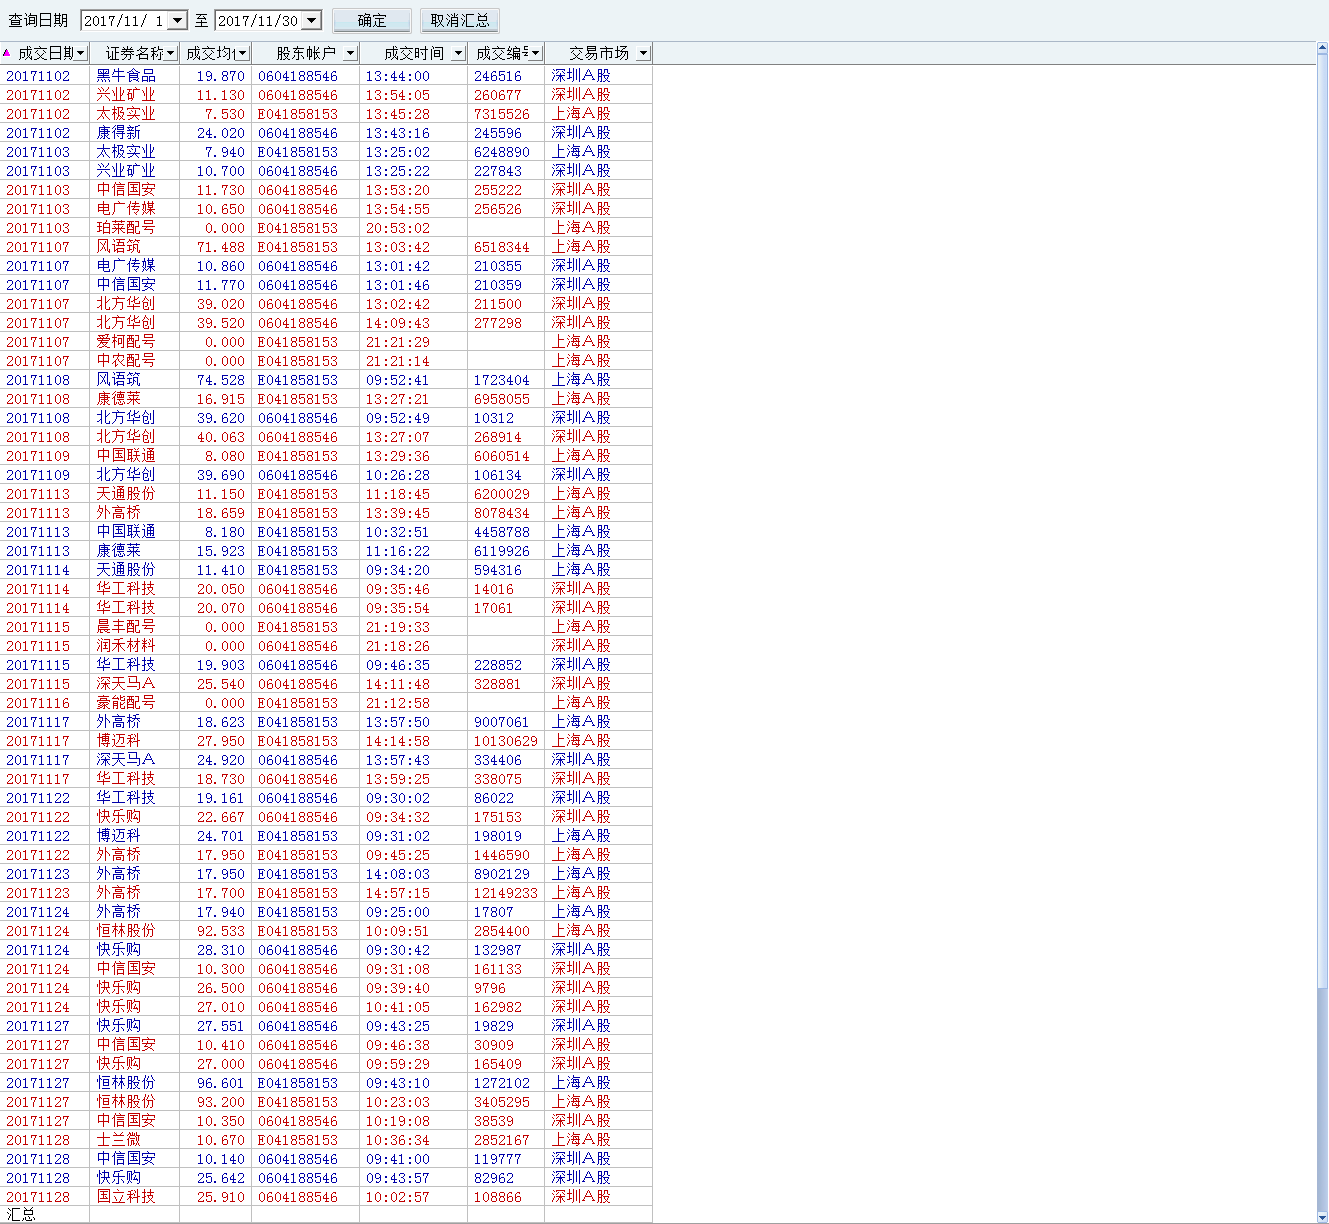Click trade time 14:57:15
This screenshot has width=1329, height=1224.
pyautogui.click(x=397, y=893)
